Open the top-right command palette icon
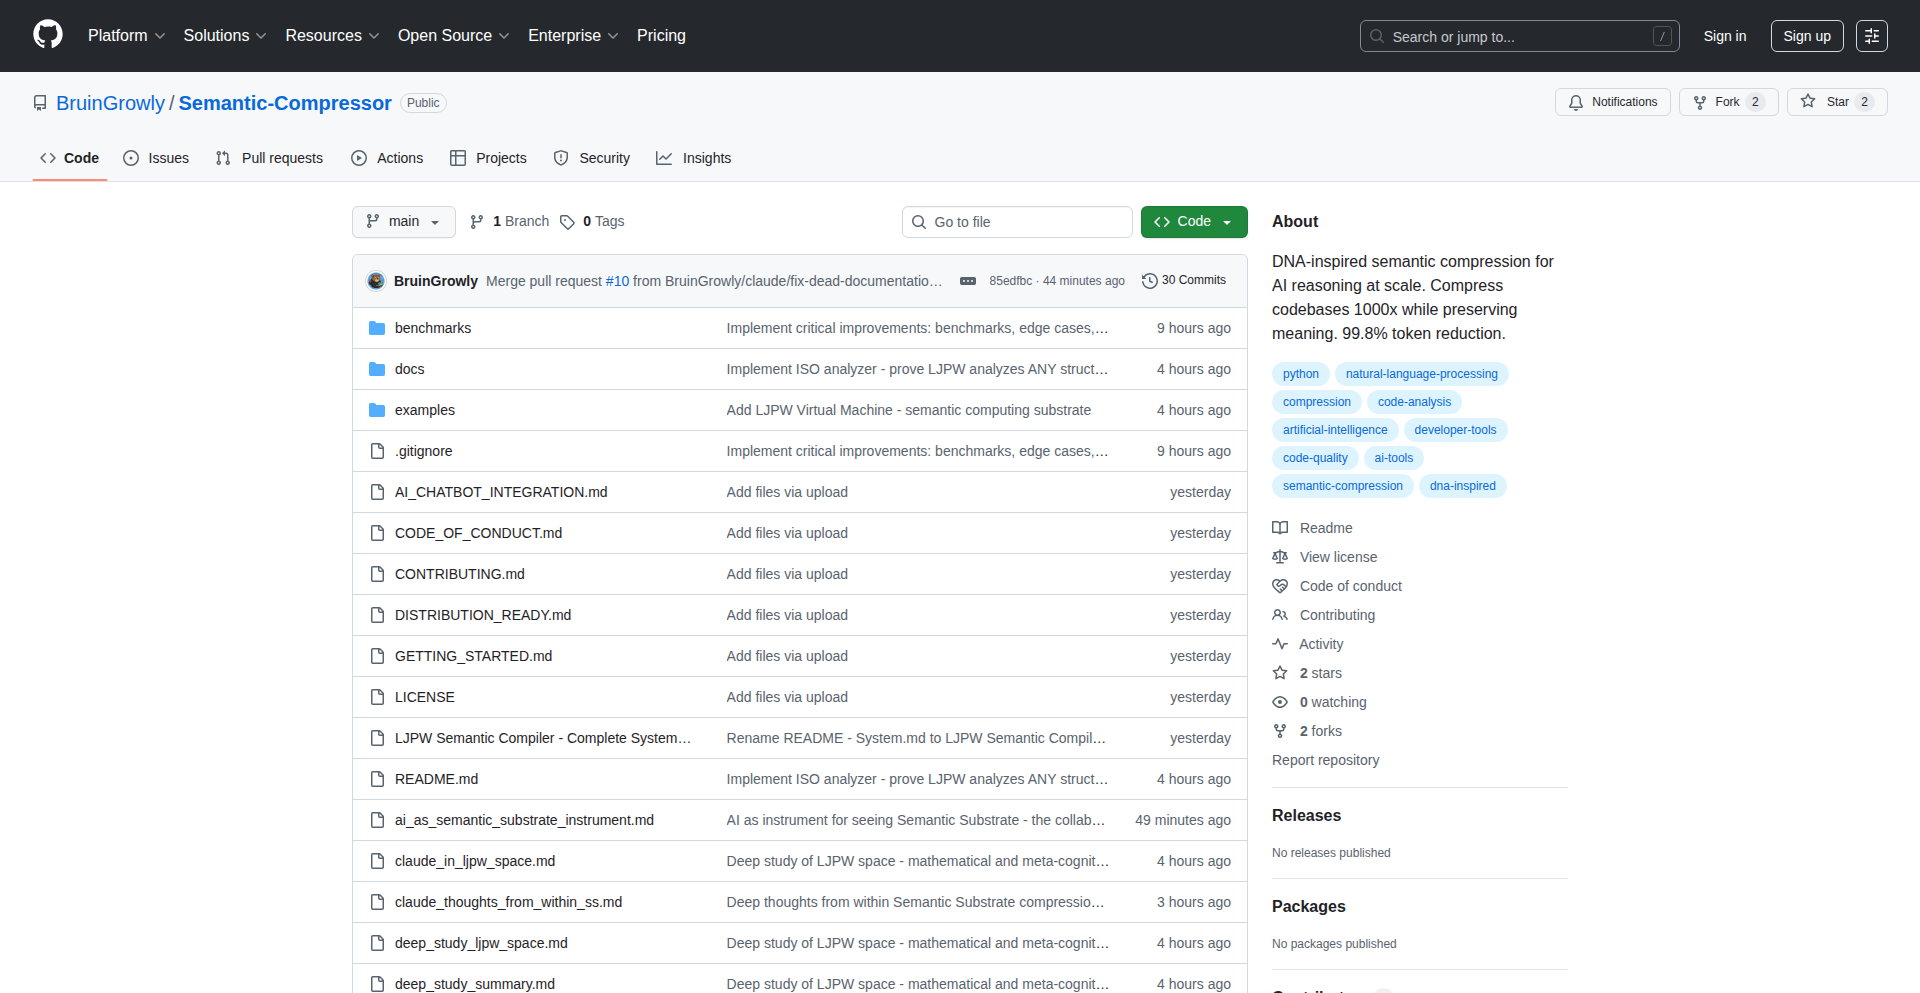This screenshot has width=1920, height=993. (x=1871, y=36)
